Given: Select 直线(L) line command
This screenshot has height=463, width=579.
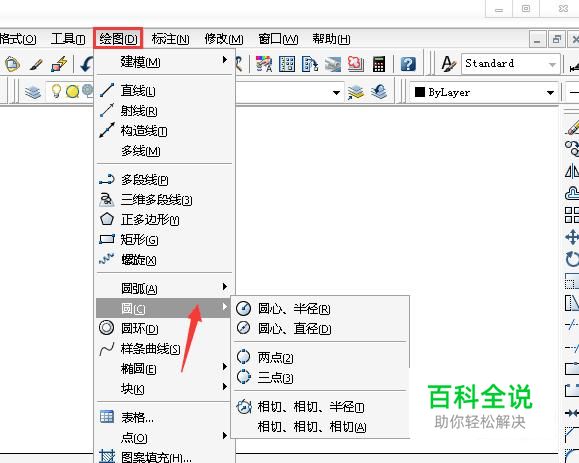Looking at the screenshot, I should point(165,90).
